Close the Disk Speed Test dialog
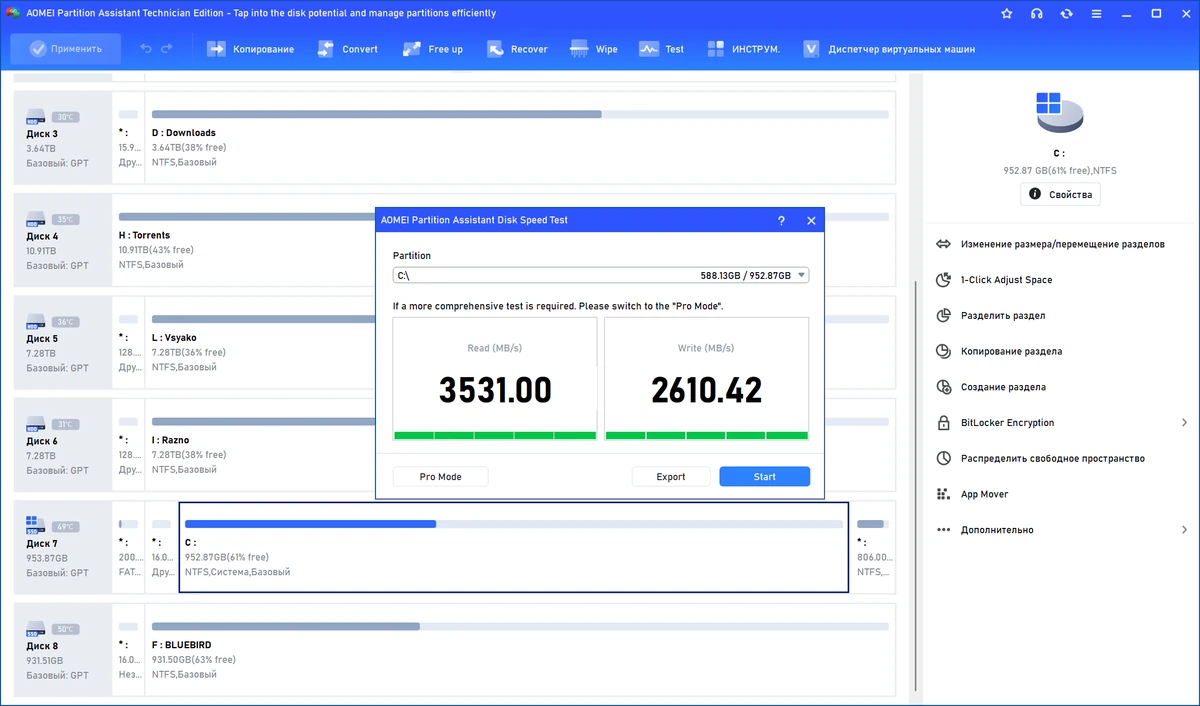 point(811,221)
